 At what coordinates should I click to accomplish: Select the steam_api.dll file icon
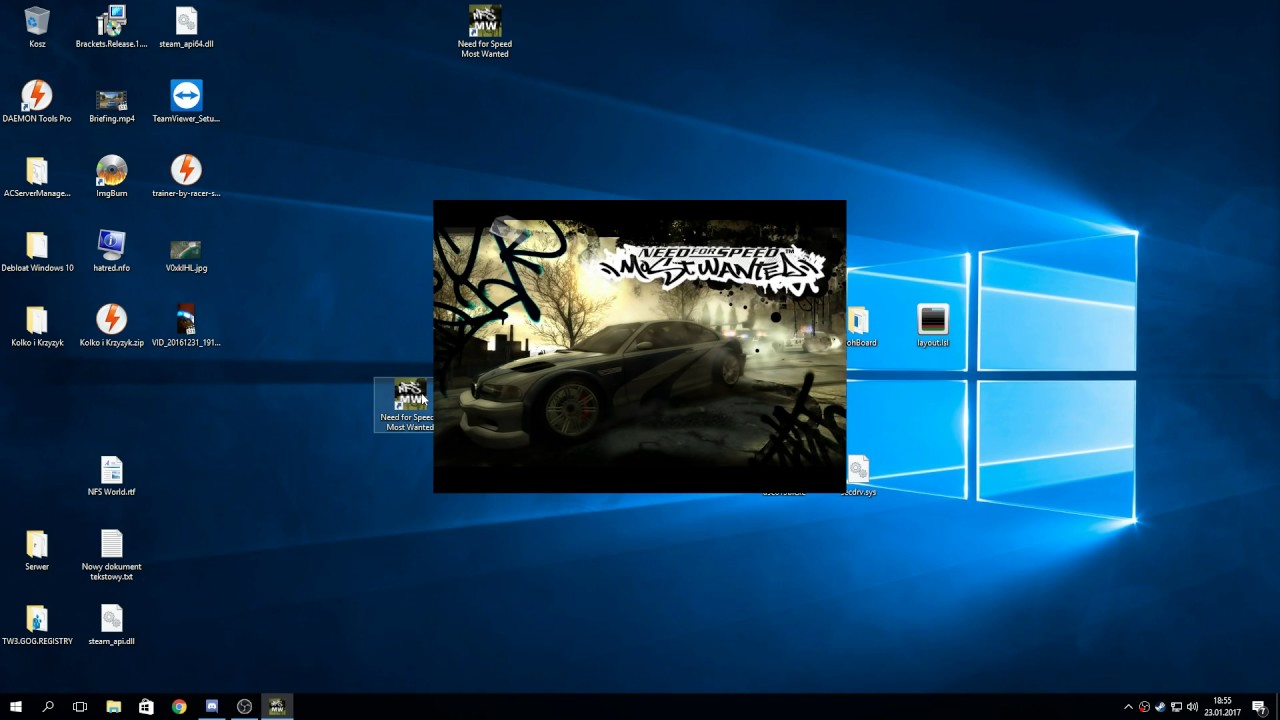coord(111,624)
